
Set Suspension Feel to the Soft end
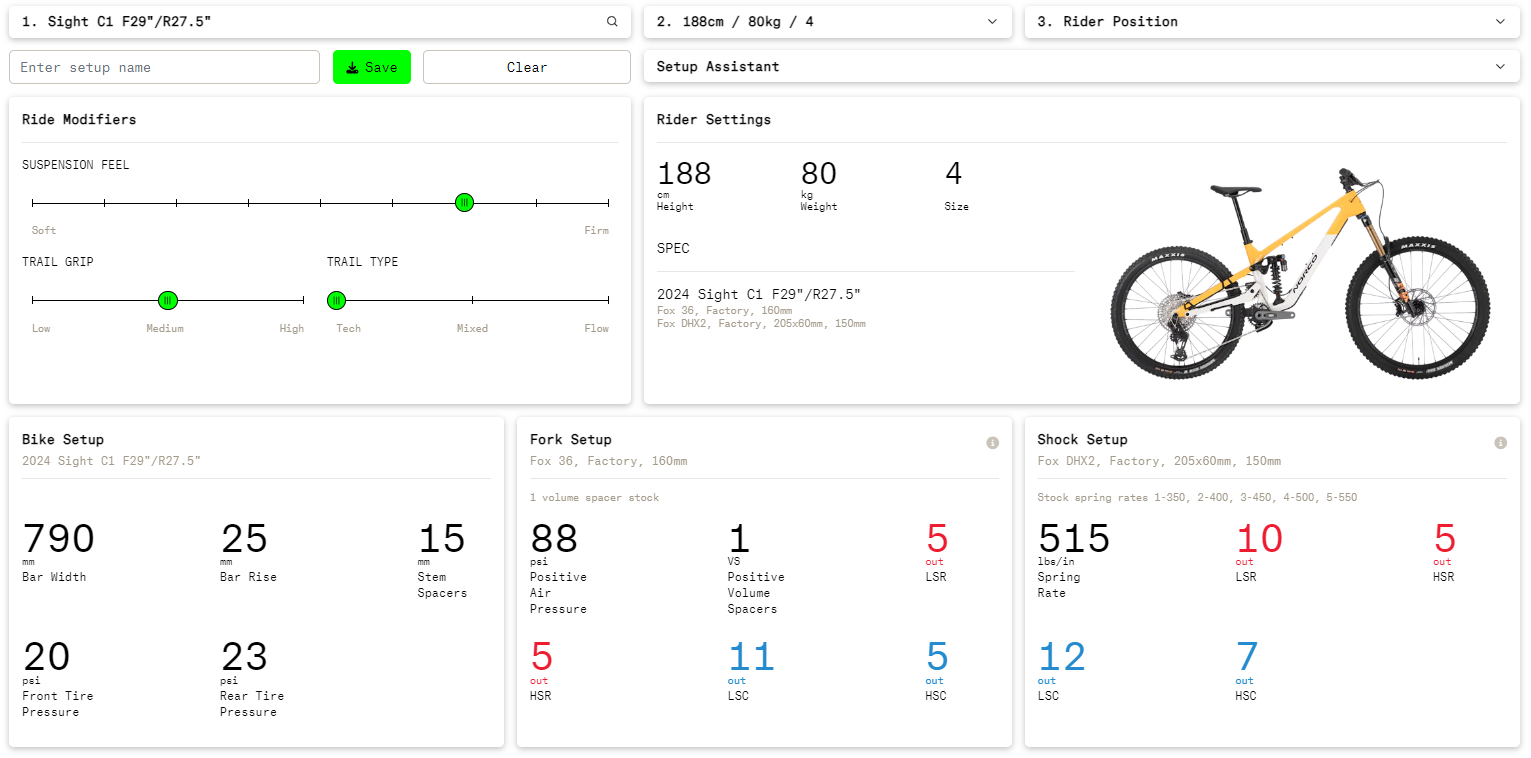click(33, 203)
